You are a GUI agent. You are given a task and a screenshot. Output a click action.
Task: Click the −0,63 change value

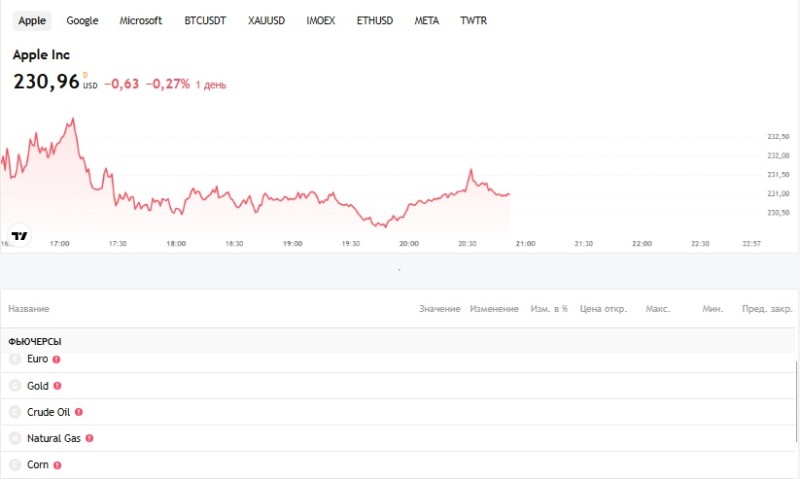122,84
